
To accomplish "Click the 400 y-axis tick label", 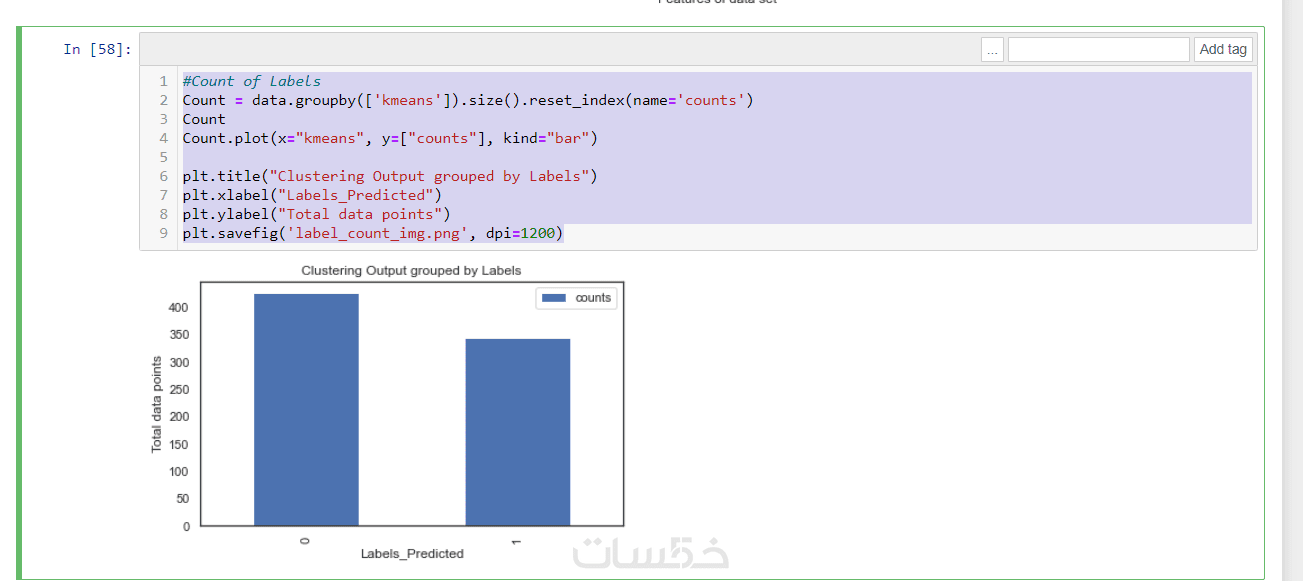I will (x=178, y=308).
